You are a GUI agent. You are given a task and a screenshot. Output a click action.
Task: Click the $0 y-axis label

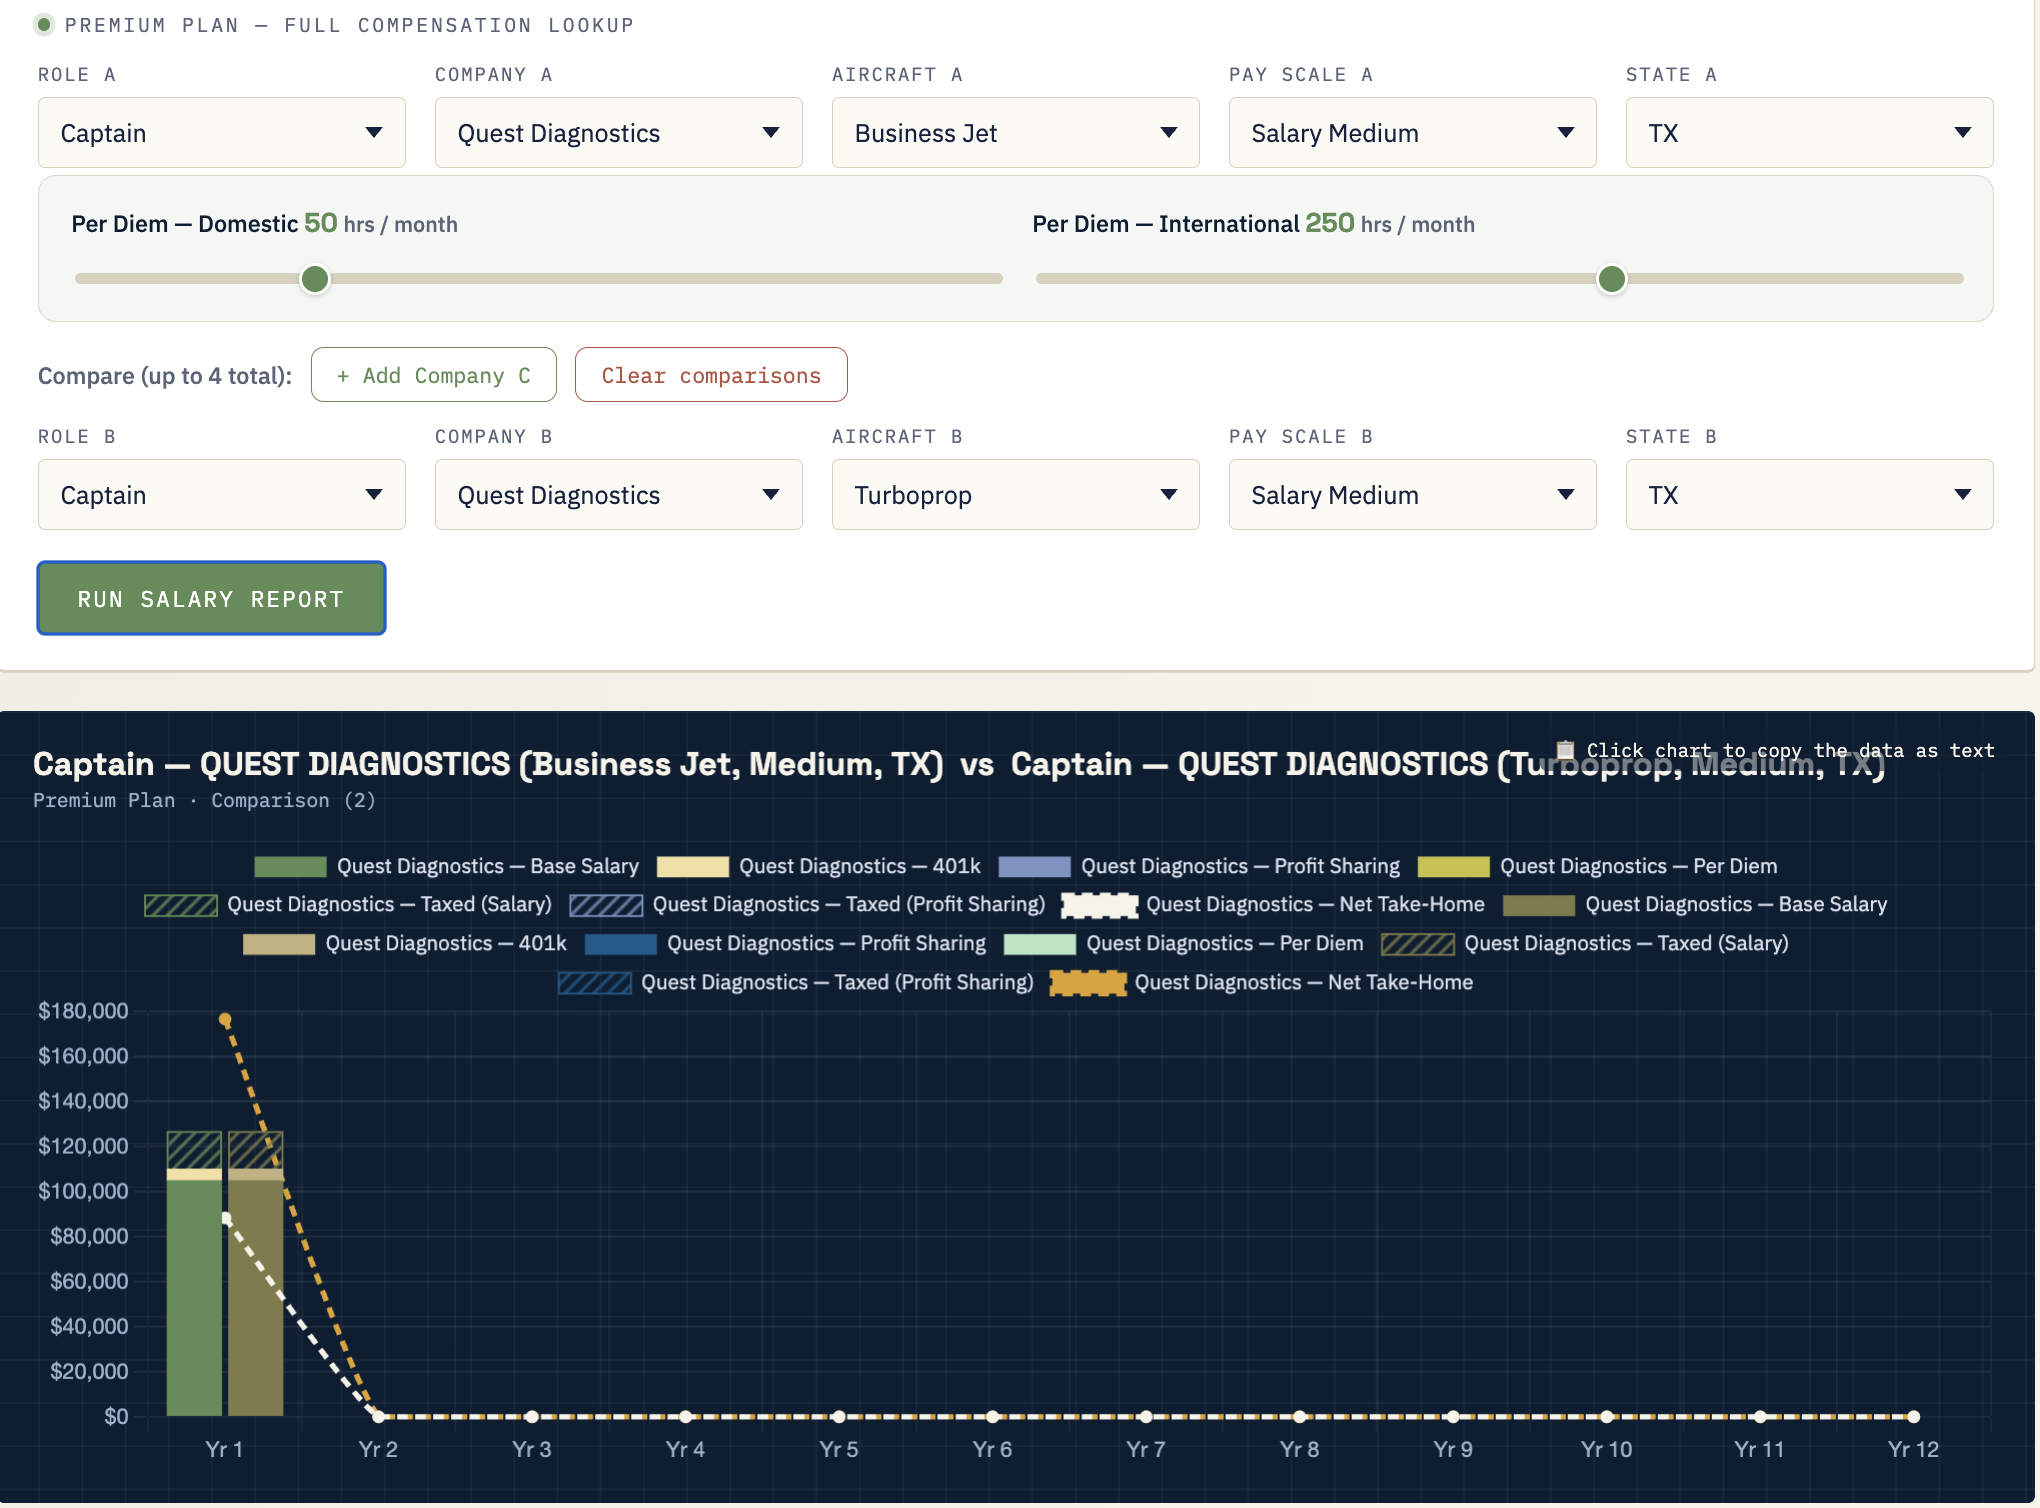[x=116, y=1416]
